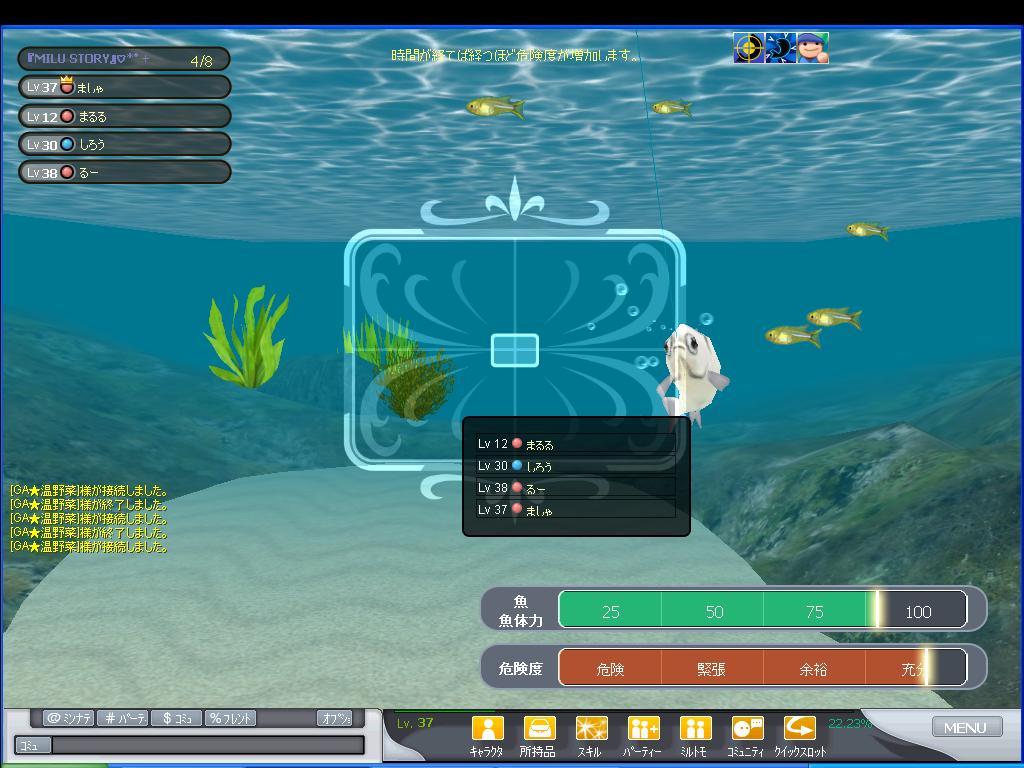
Task: Select party member しろう Lv 30 in top list
Action: tap(124, 144)
